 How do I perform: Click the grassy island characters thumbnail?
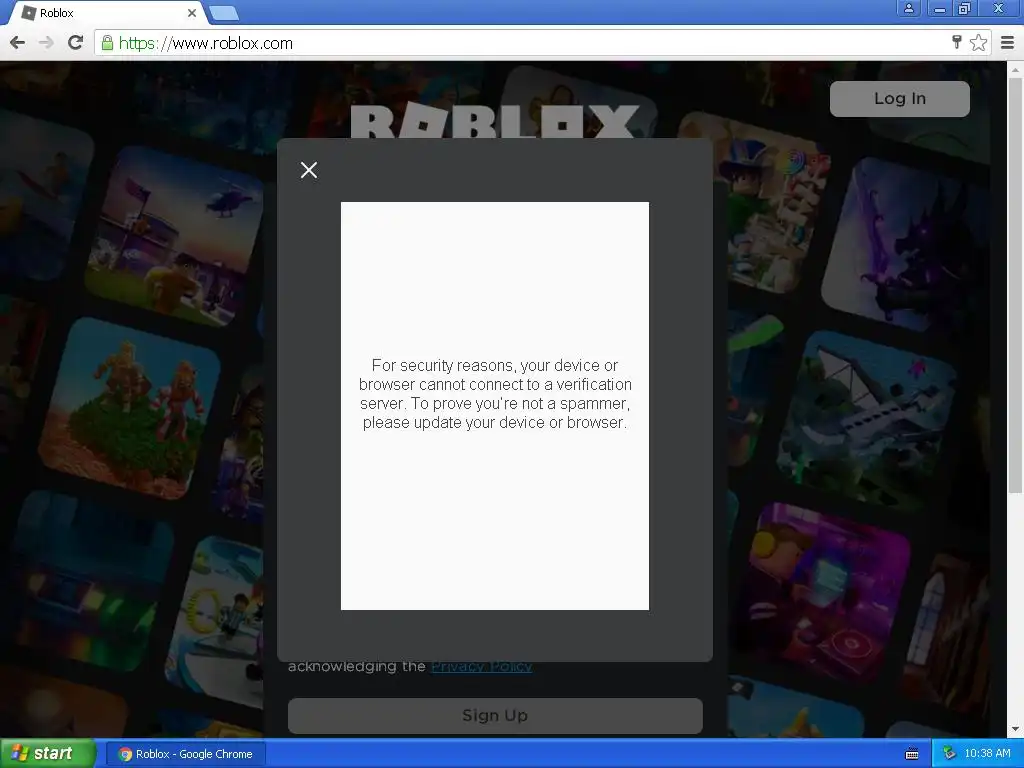pos(129,409)
